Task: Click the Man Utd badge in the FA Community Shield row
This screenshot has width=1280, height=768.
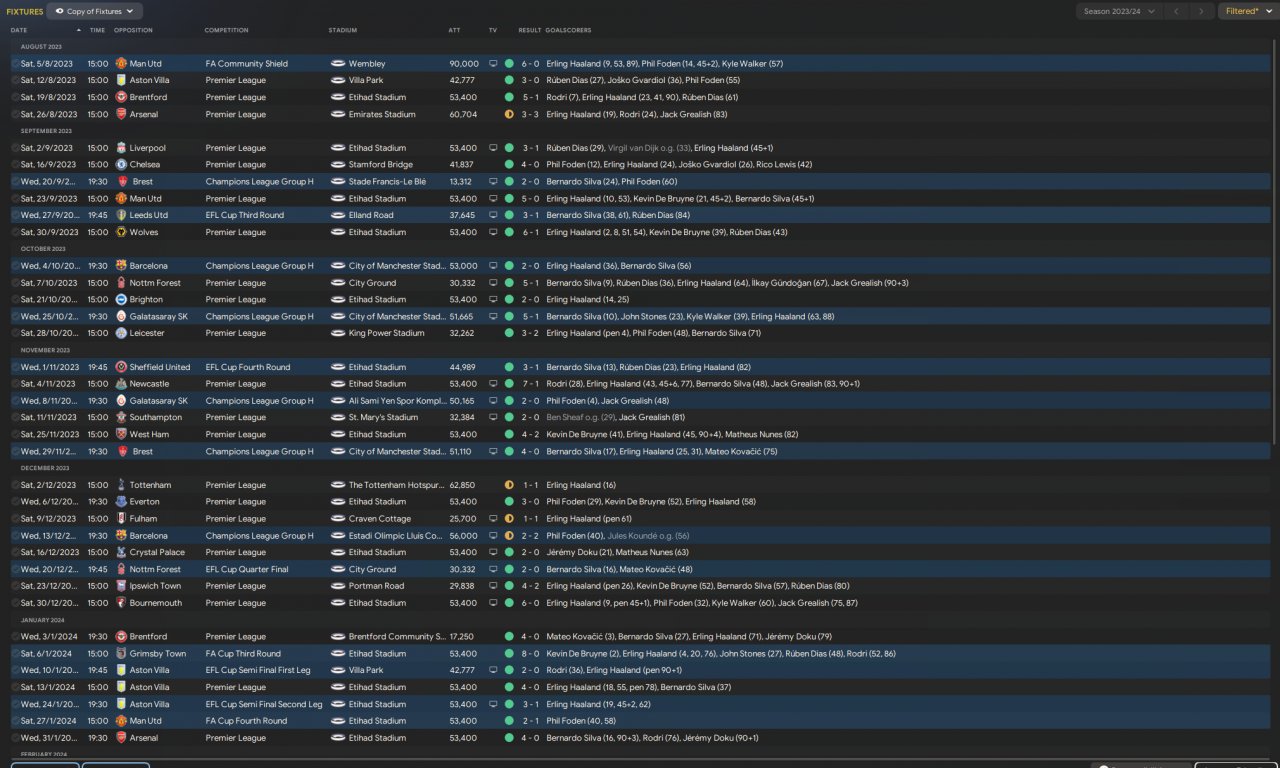Action: (121, 64)
